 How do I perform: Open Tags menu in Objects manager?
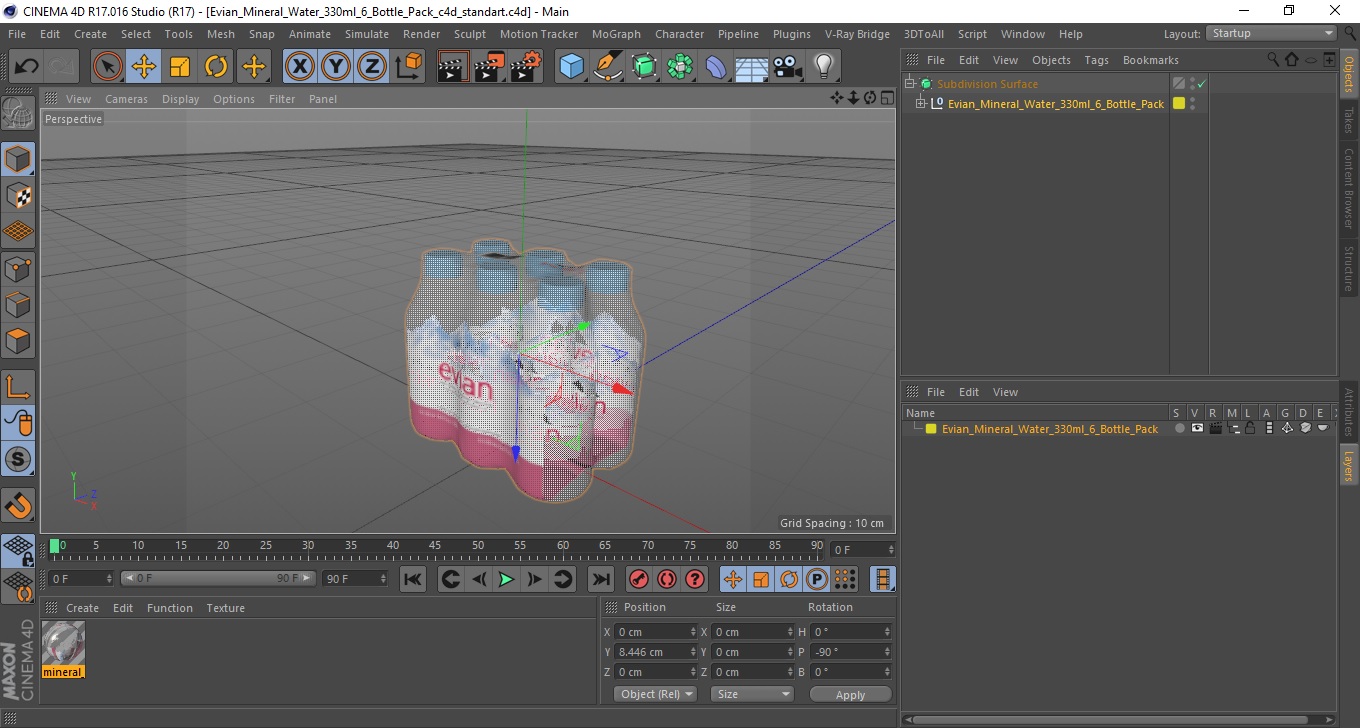(x=1097, y=60)
